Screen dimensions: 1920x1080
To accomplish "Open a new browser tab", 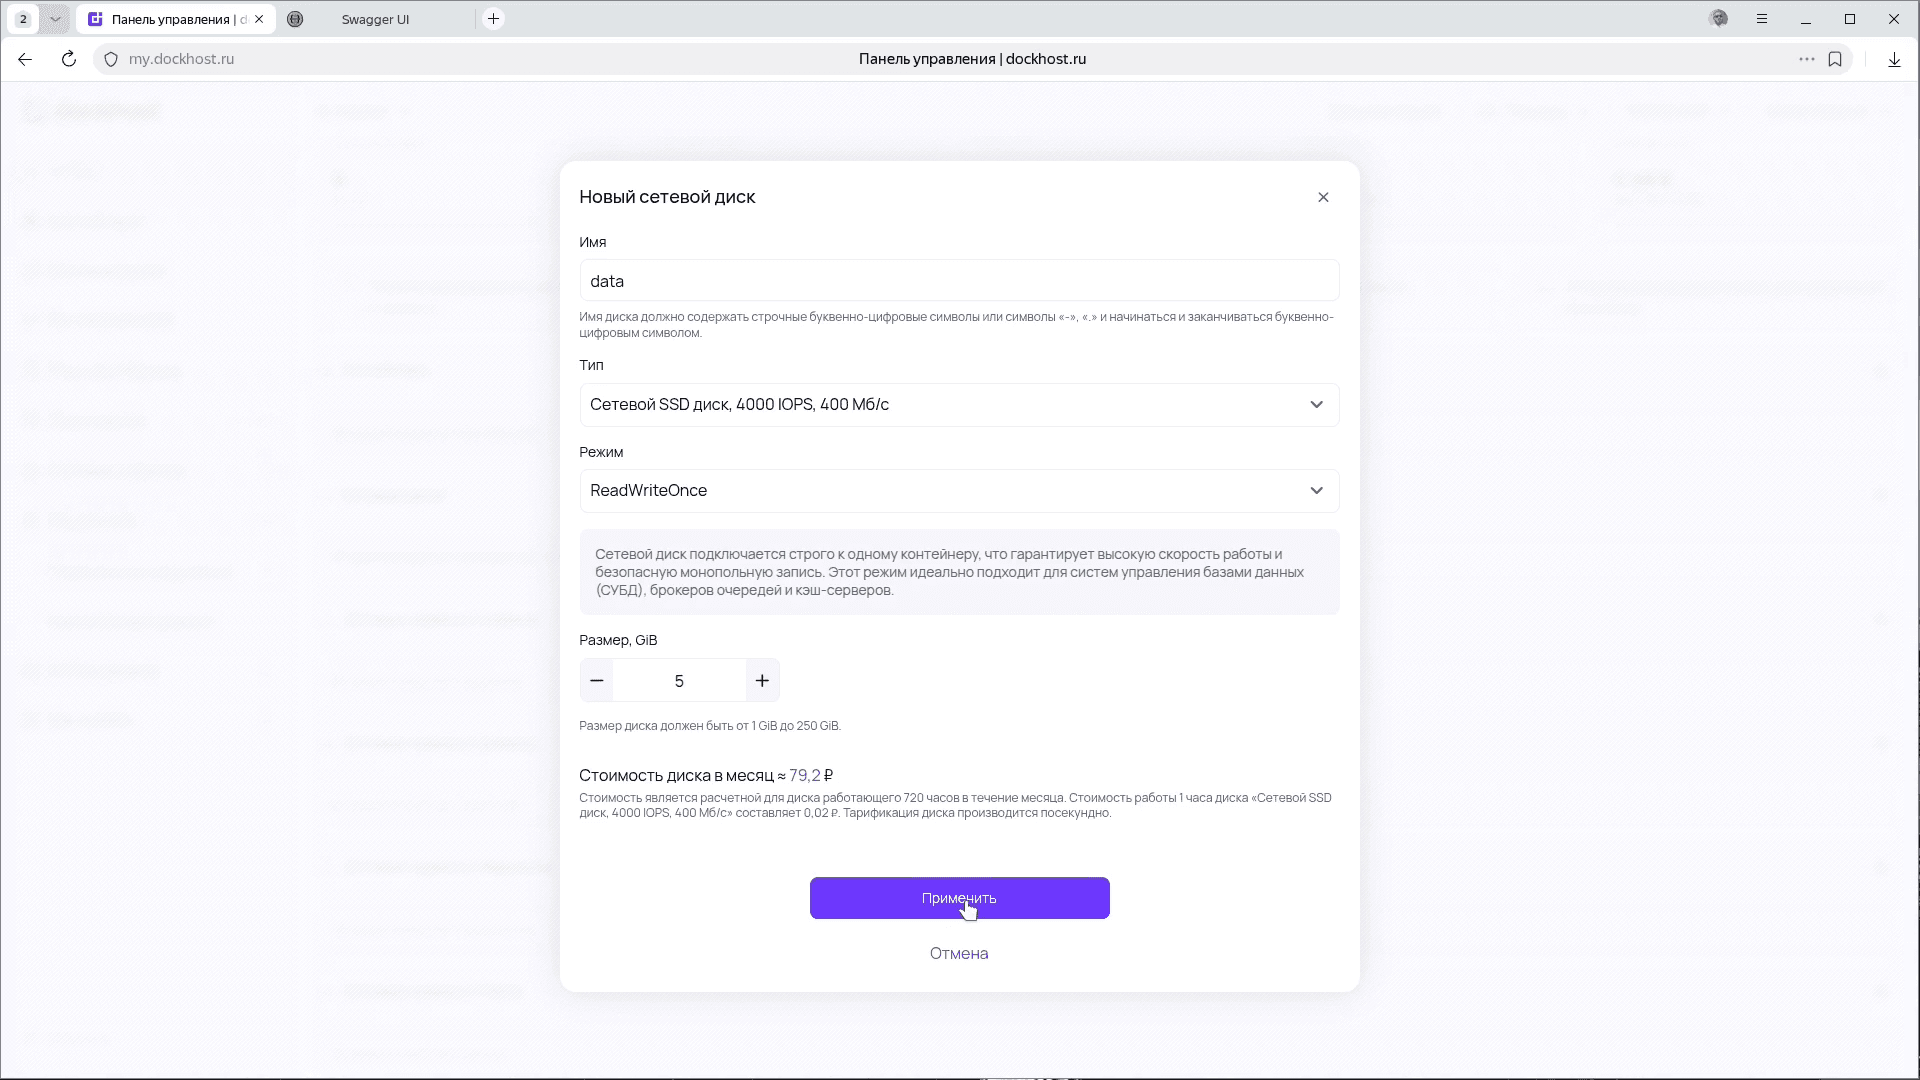I will pos(493,19).
